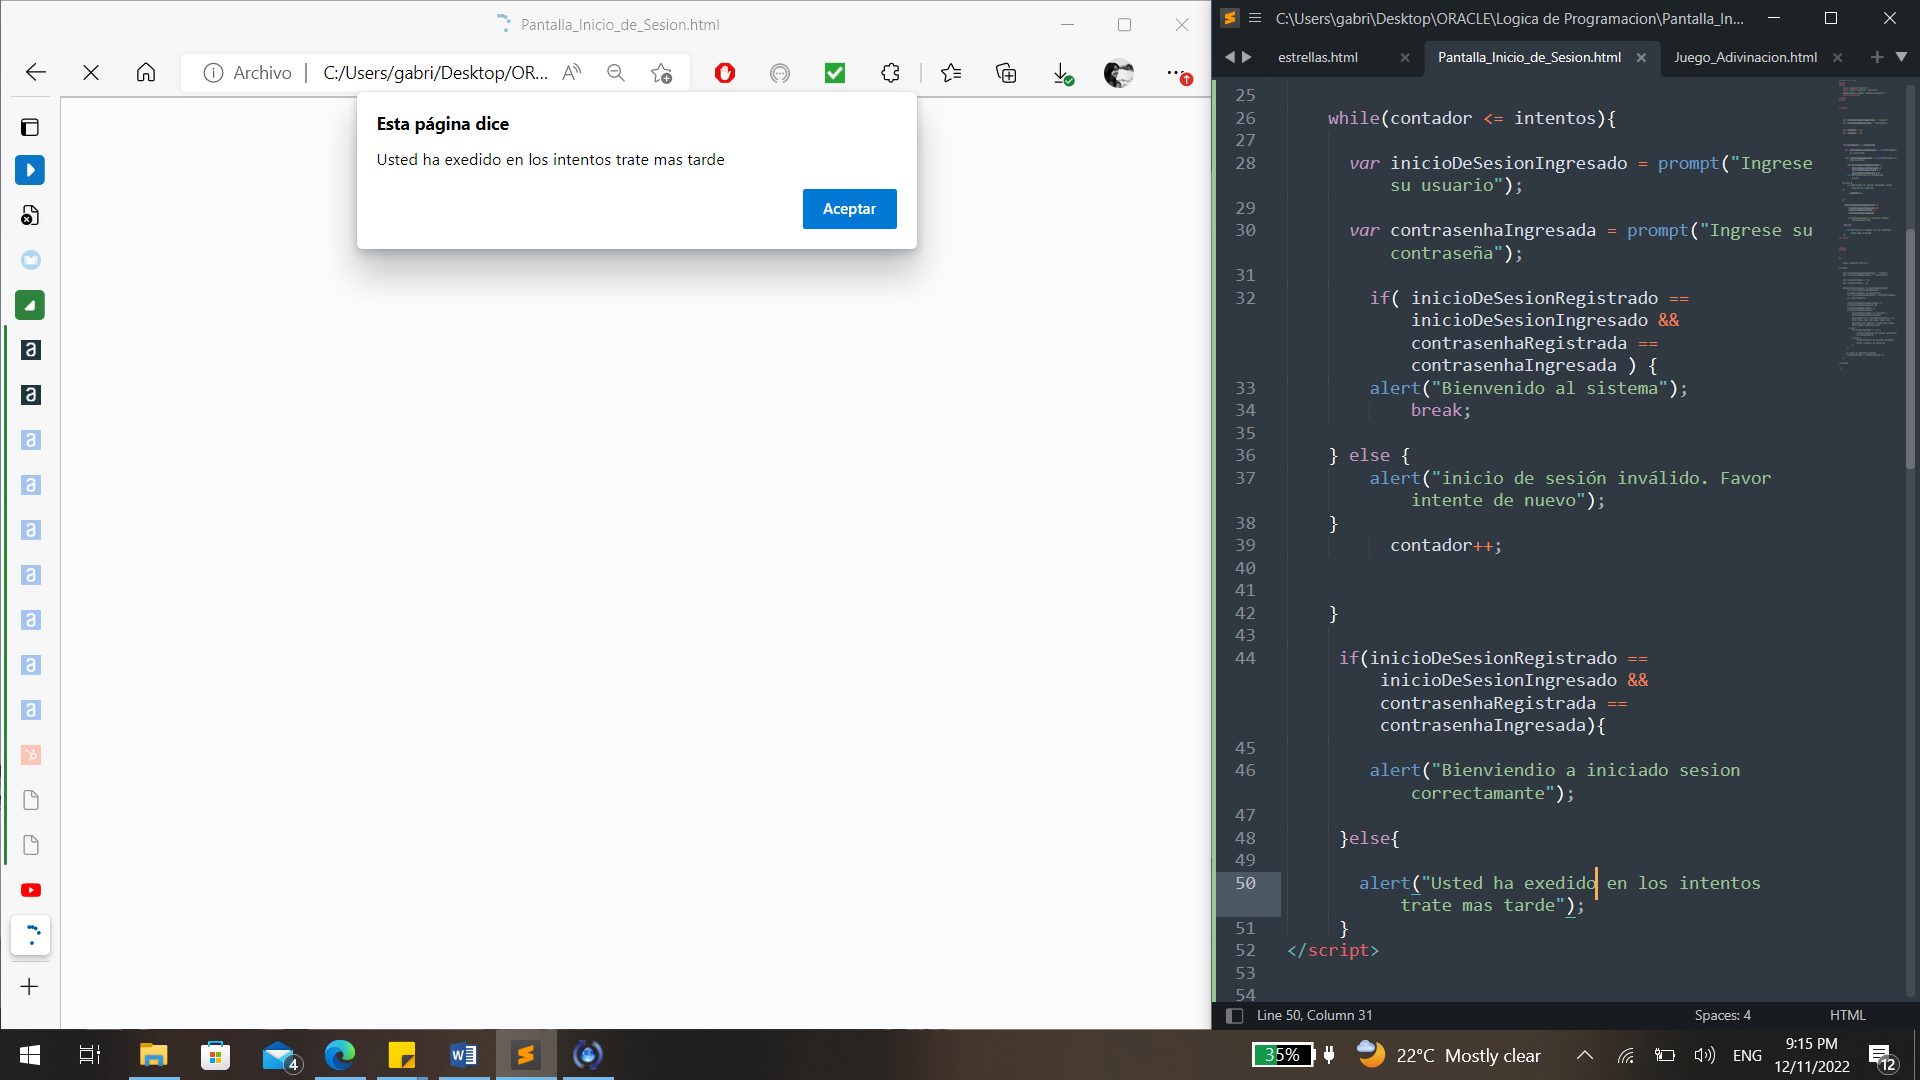
Task: Open the volume control in system tray
Action: 1705,1055
